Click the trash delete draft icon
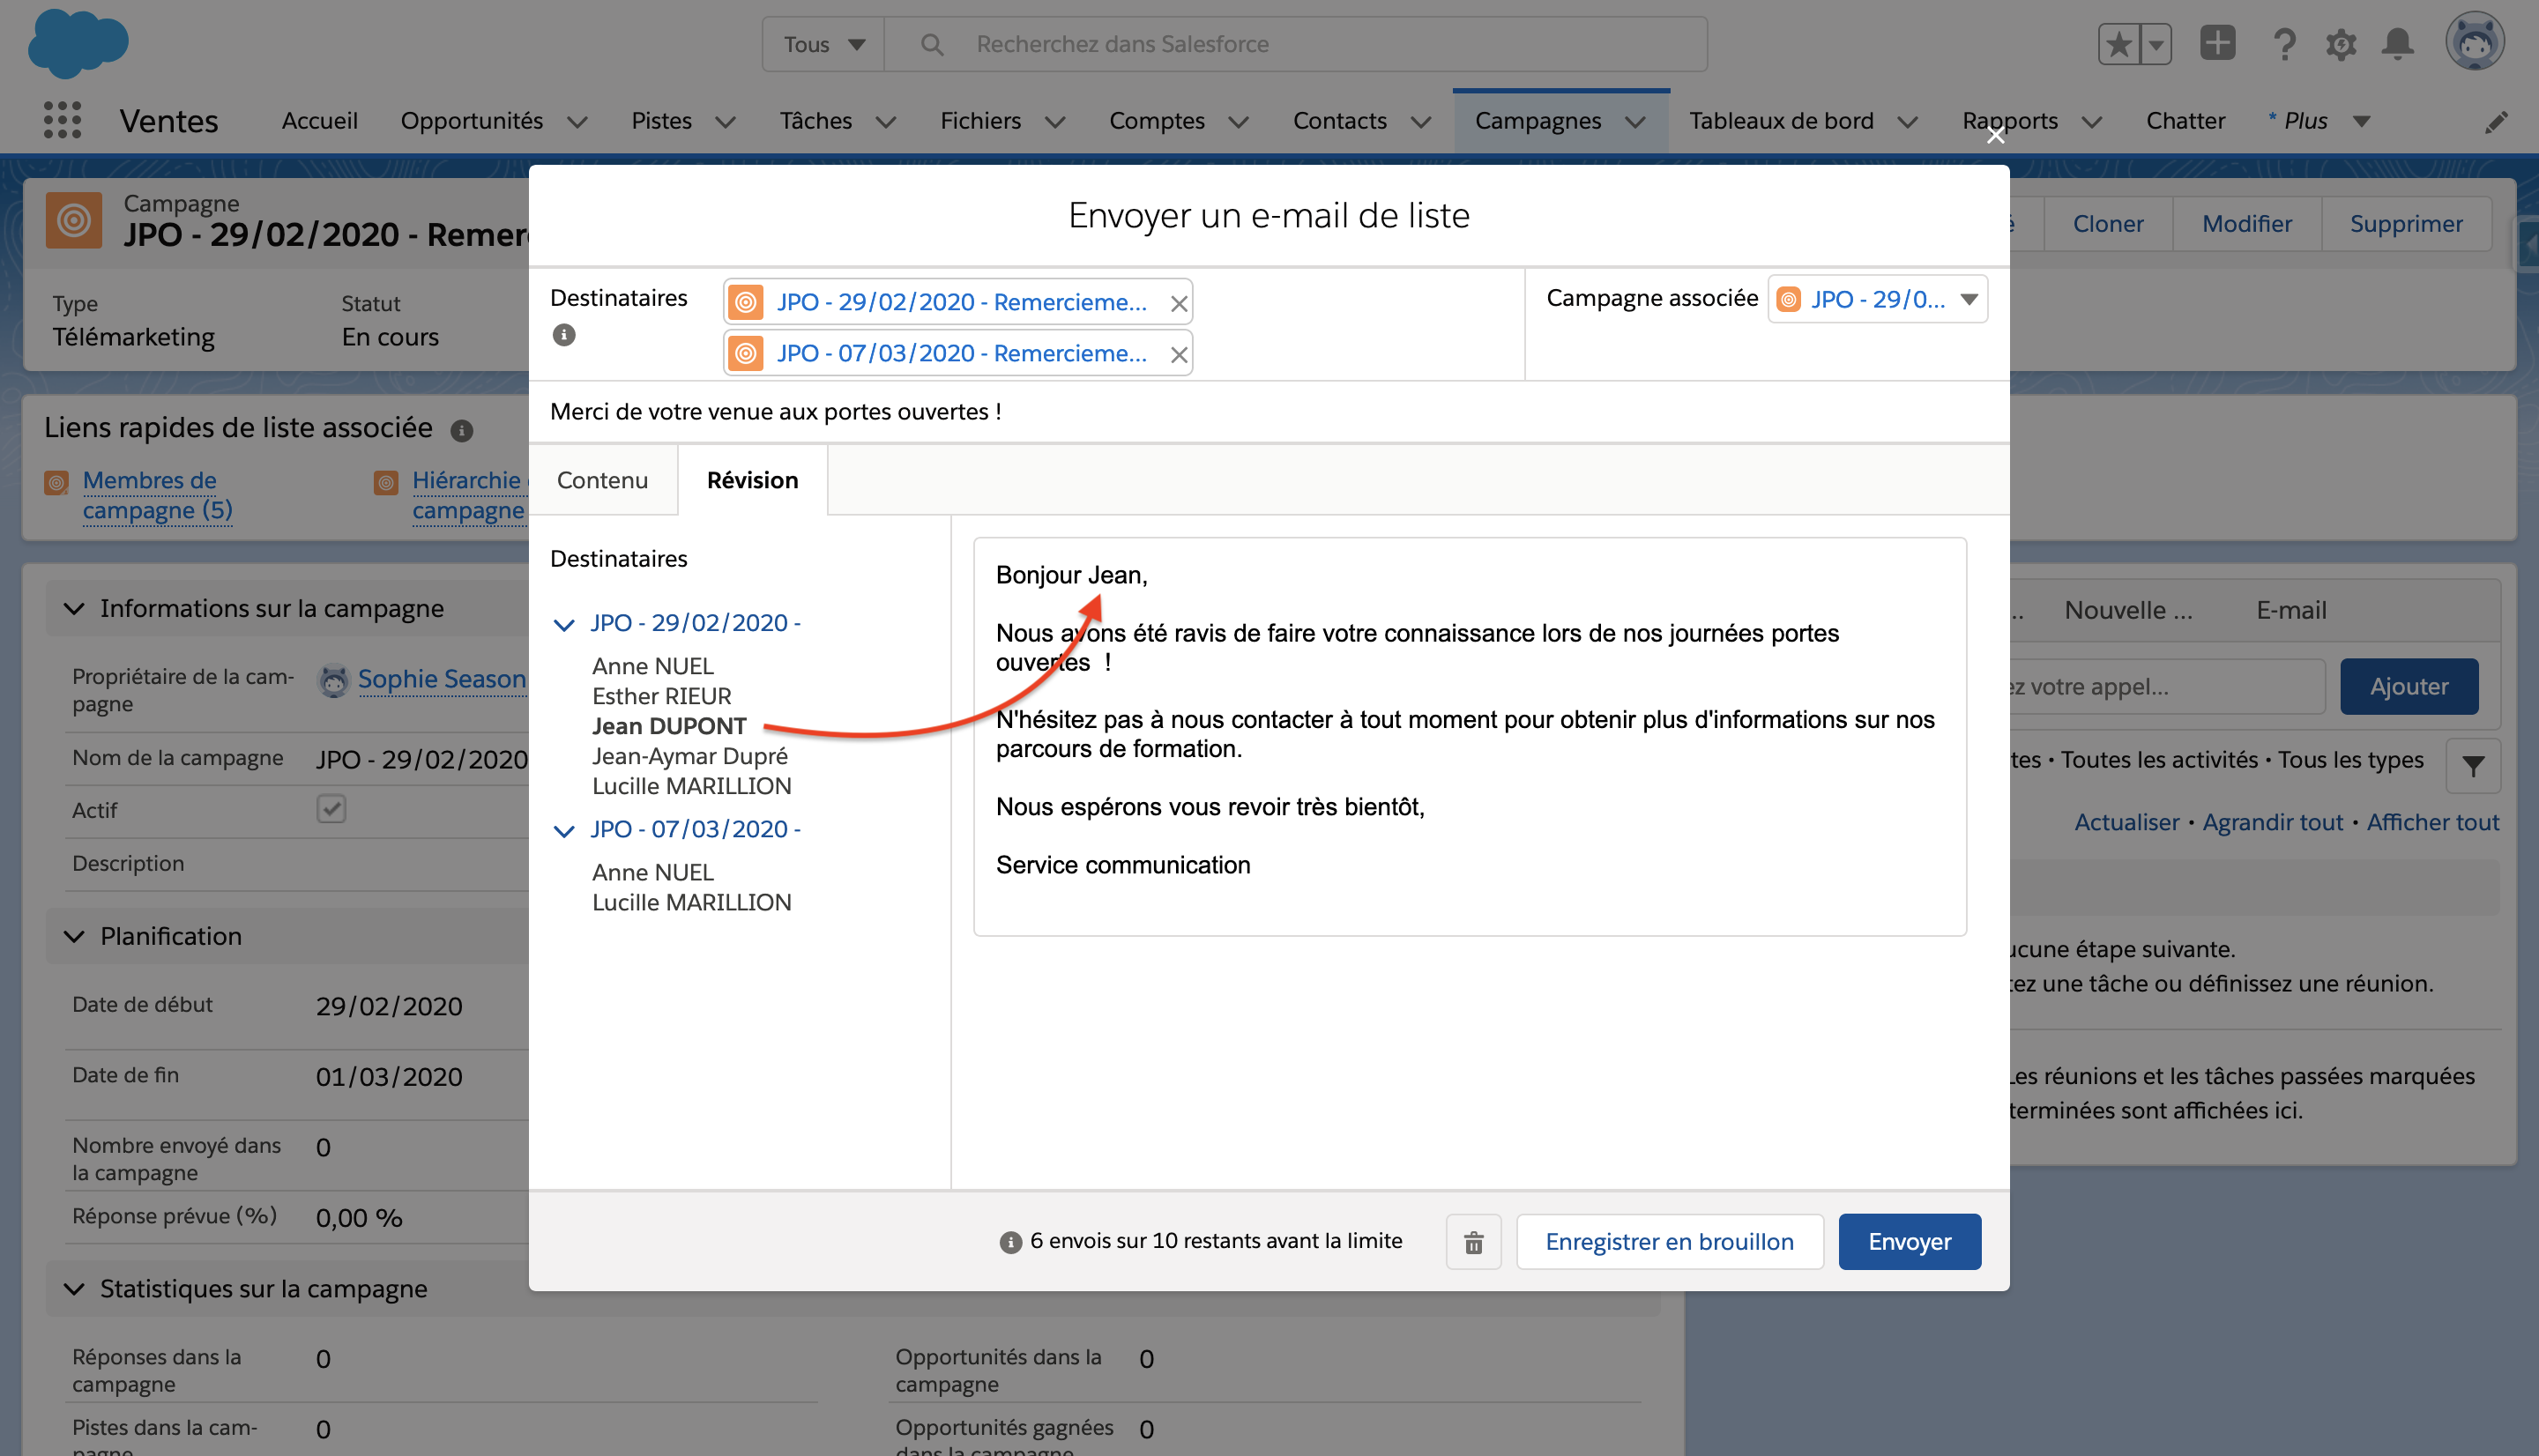Viewport: 2539px width, 1456px height. click(1473, 1241)
